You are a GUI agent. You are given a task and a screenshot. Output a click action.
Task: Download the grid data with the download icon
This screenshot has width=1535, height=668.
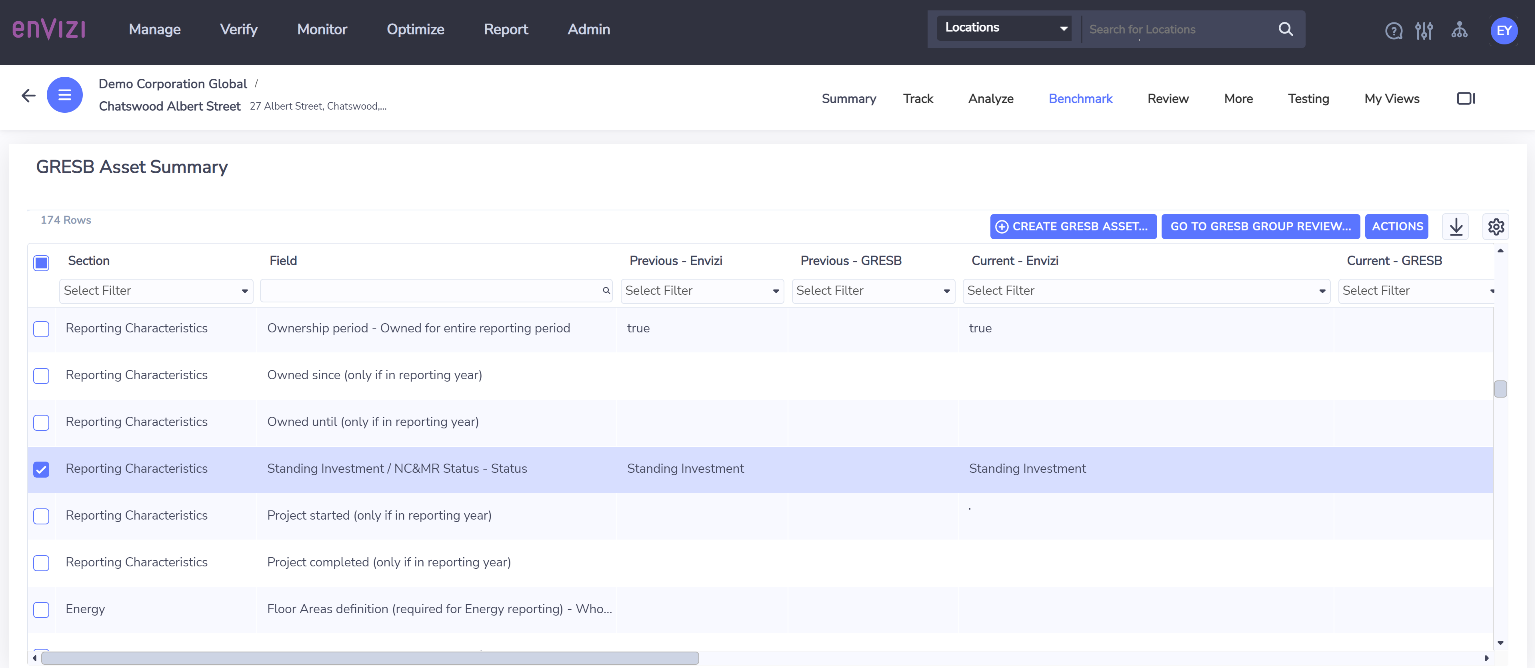pyautogui.click(x=1456, y=227)
